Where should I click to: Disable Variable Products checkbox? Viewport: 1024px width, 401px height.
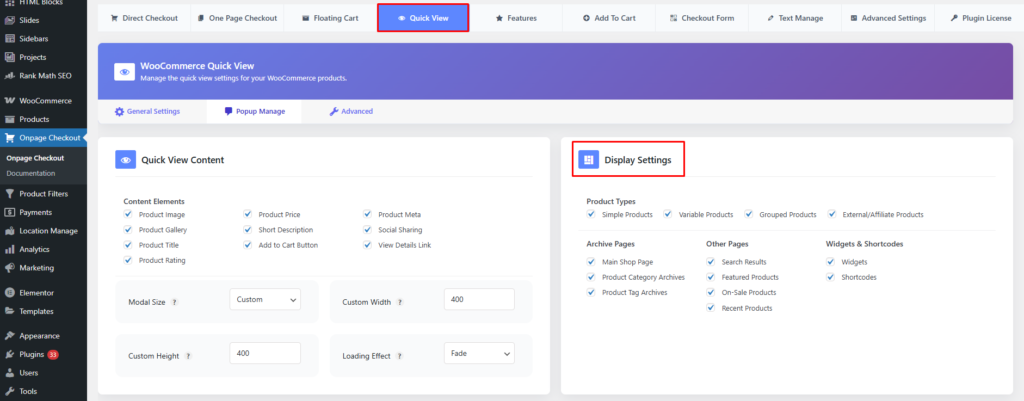pos(668,215)
